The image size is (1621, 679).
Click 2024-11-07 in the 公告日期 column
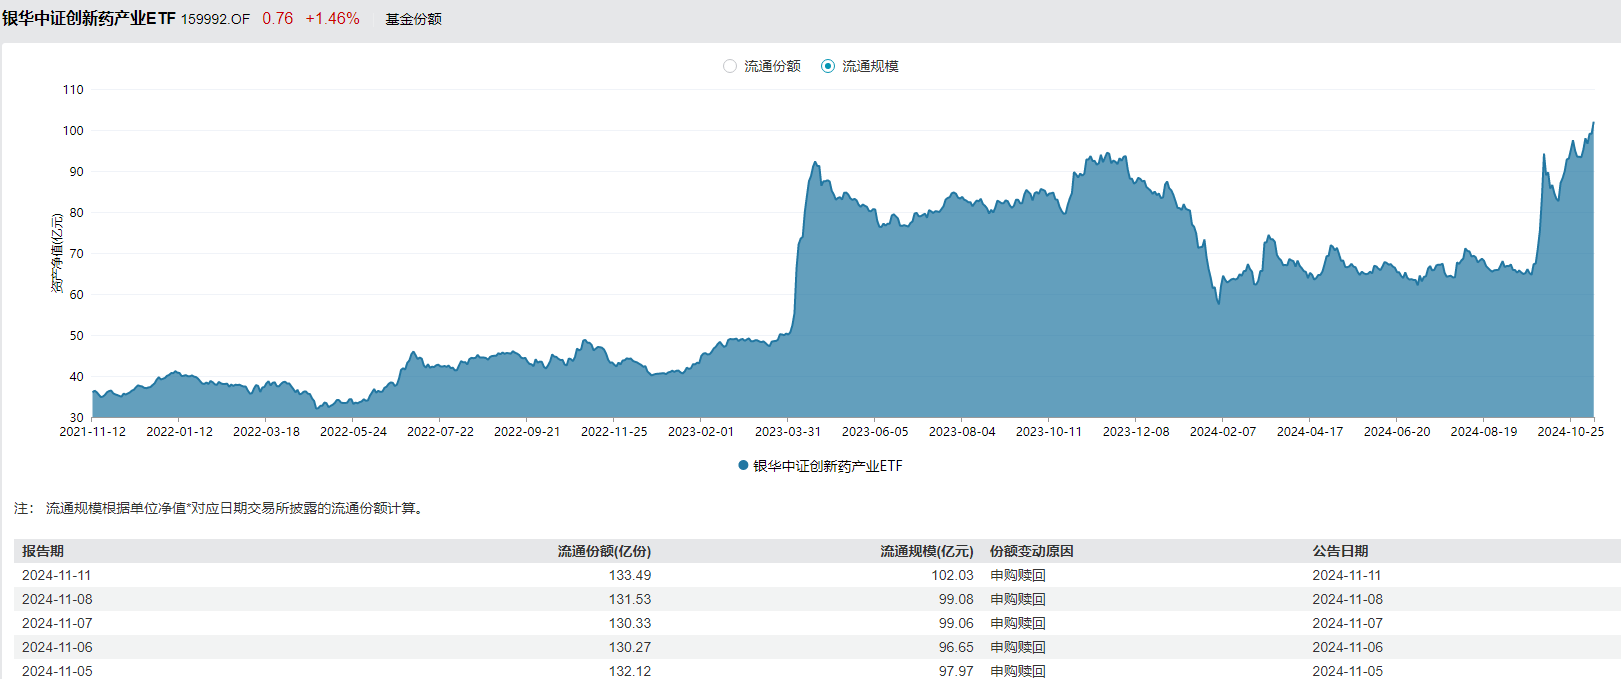[1347, 623]
